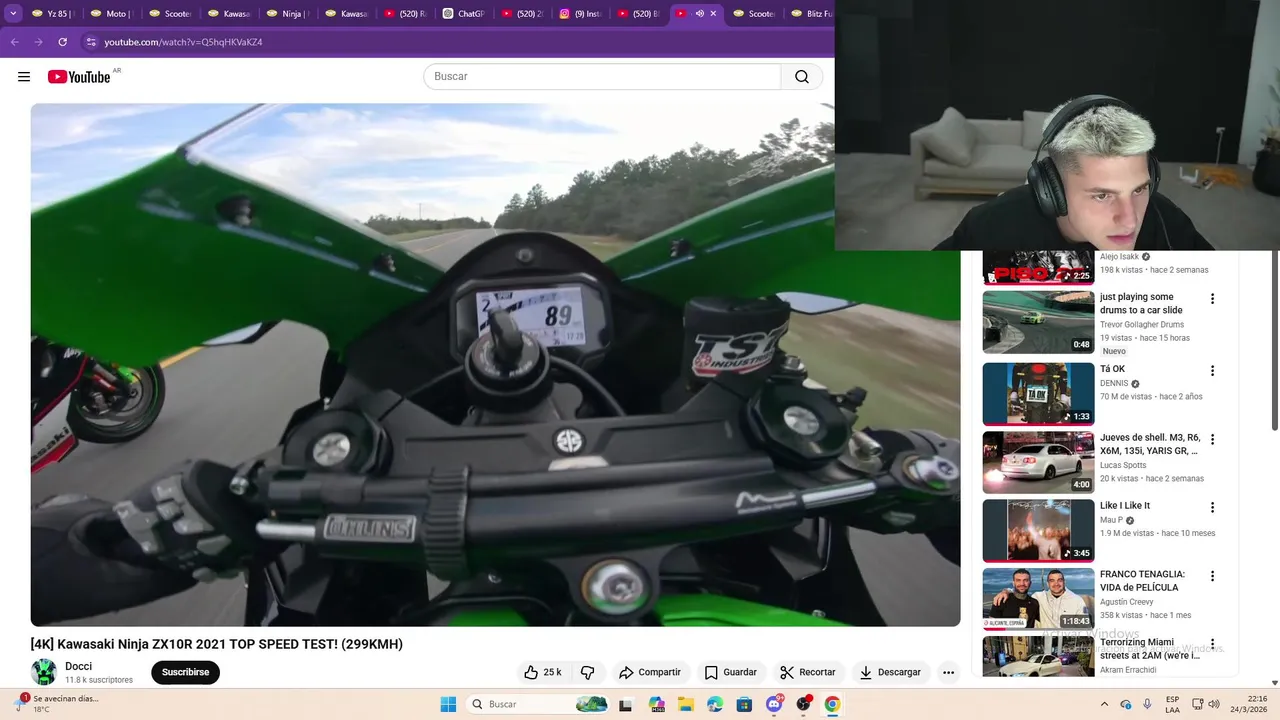Screen dimensions: 1280x720
Task: Click the microphone tray icon
Action: point(1147,704)
